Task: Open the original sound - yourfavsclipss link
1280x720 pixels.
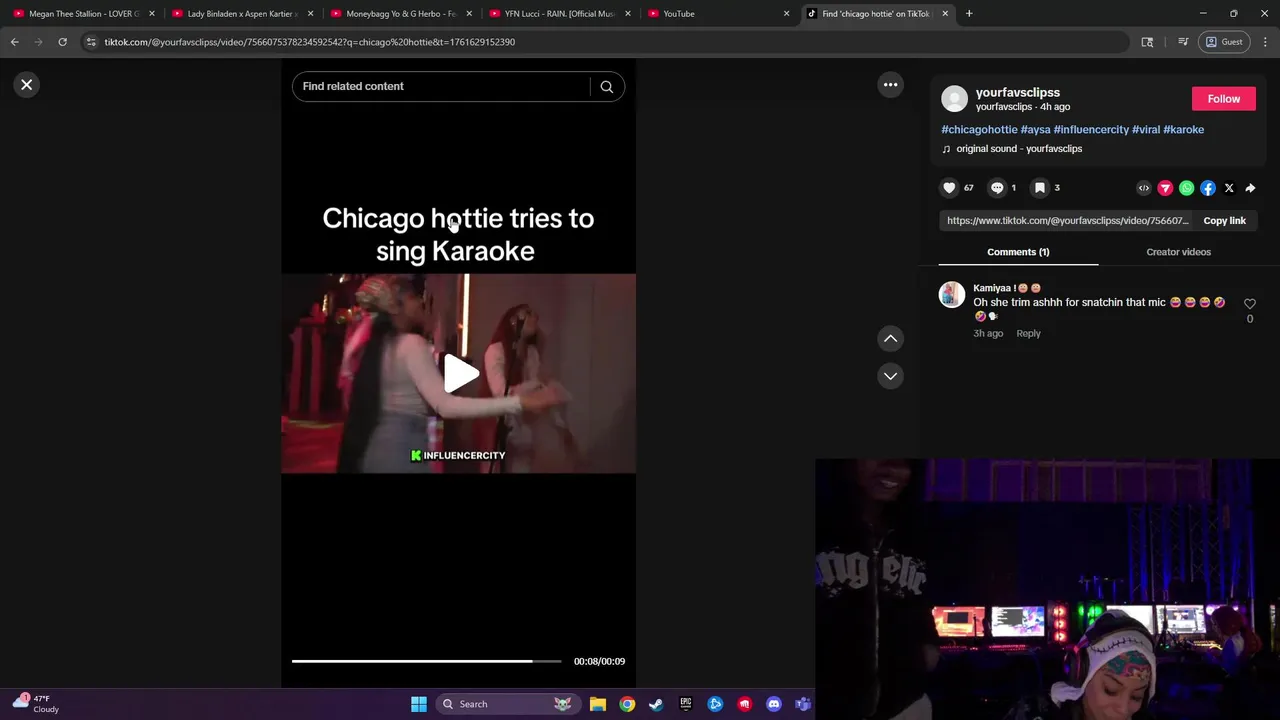Action: 1019,149
